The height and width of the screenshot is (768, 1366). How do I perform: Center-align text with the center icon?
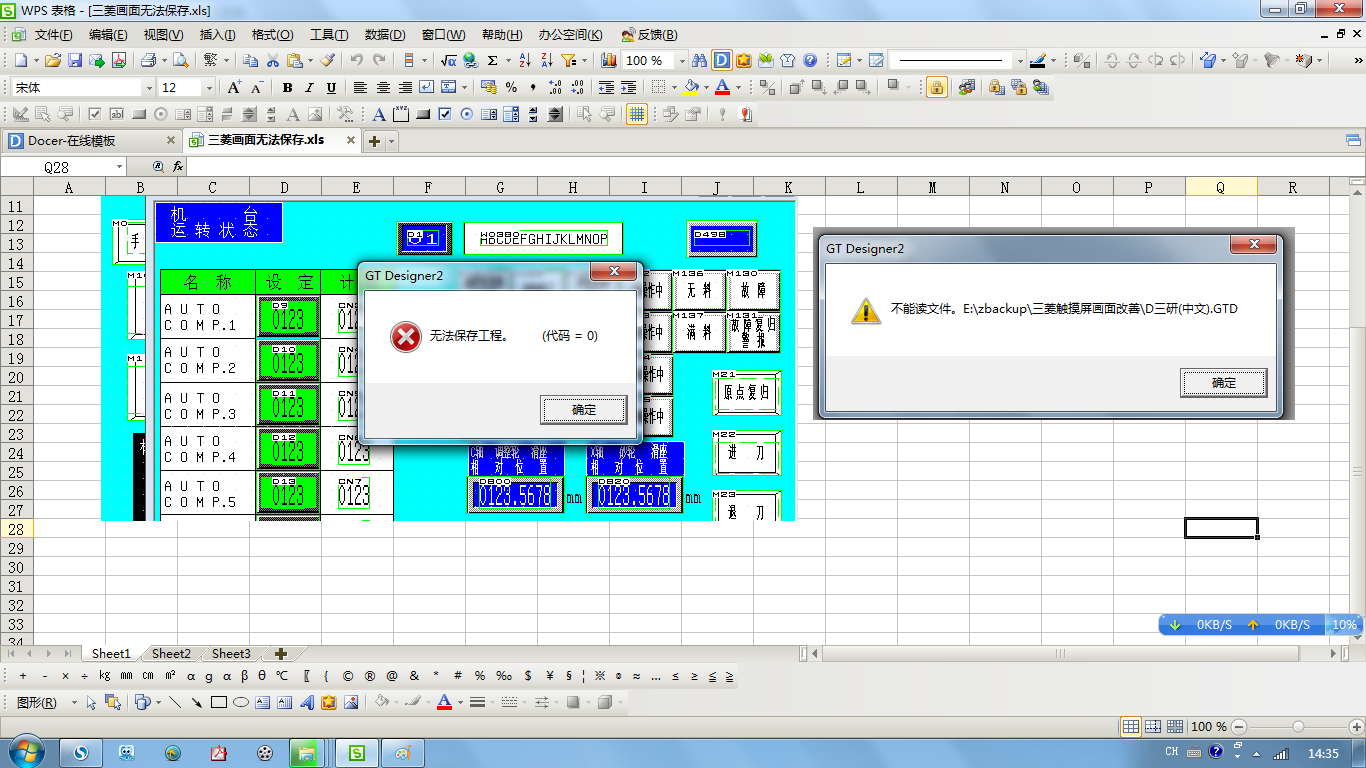point(382,88)
